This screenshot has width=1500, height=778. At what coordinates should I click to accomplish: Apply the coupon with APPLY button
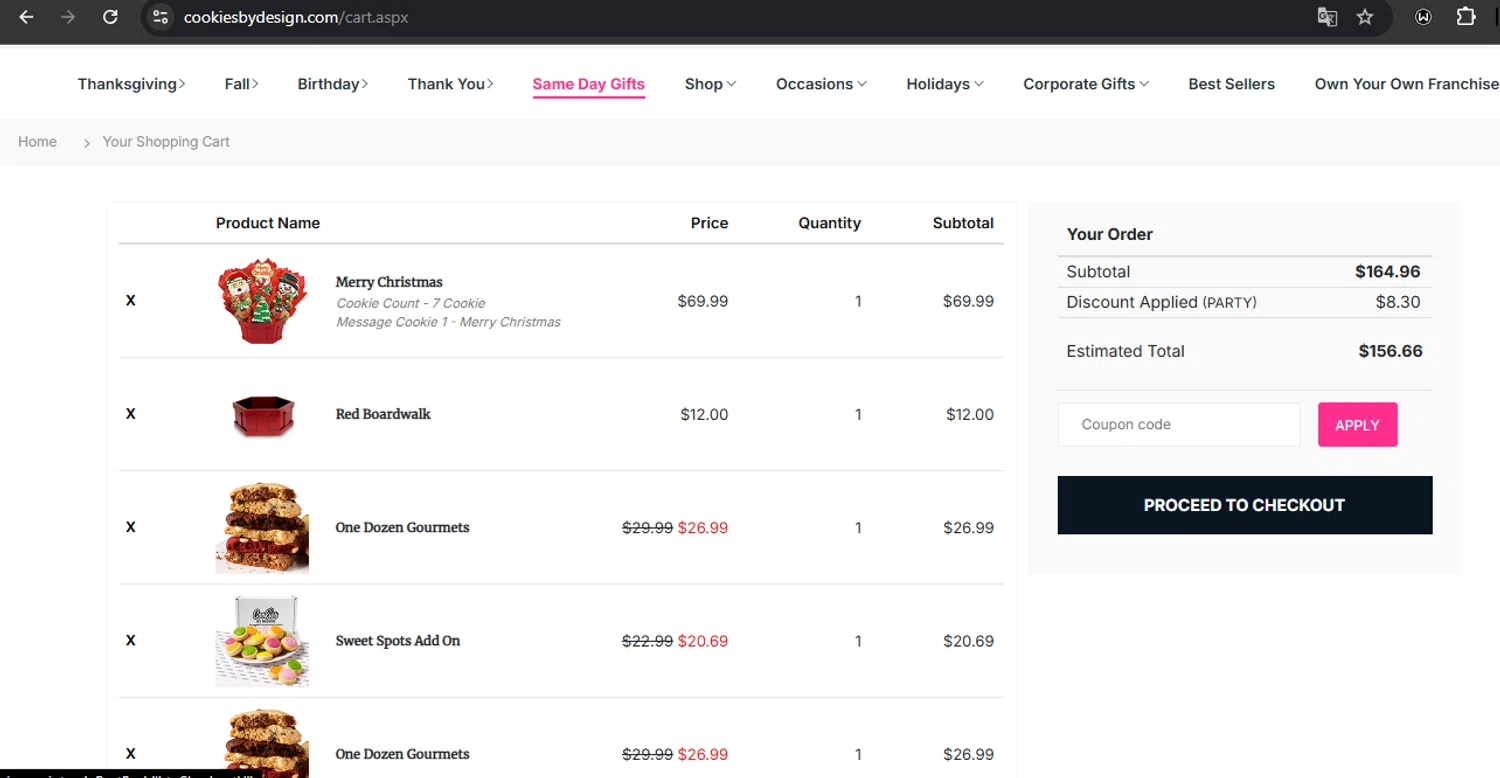(x=1357, y=425)
